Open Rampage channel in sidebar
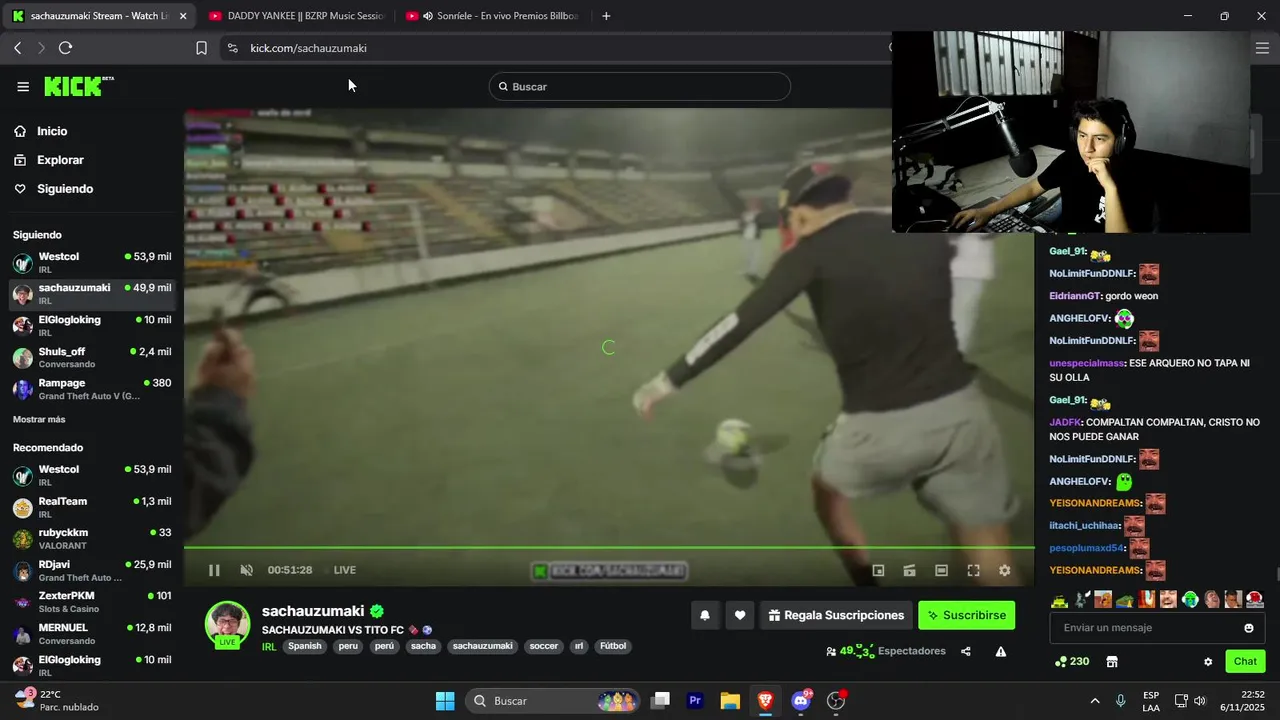The width and height of the screenshot is (1280, 720). click(91, 389)
